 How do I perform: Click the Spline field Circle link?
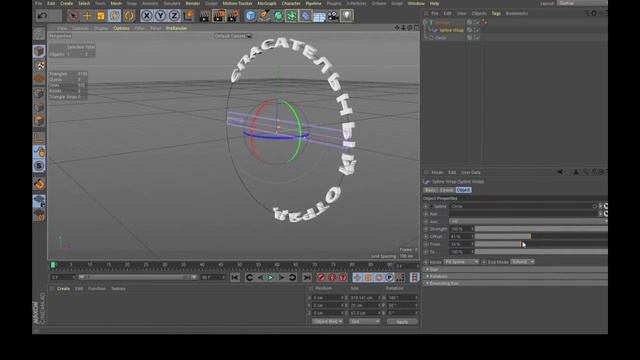[521, 206]
